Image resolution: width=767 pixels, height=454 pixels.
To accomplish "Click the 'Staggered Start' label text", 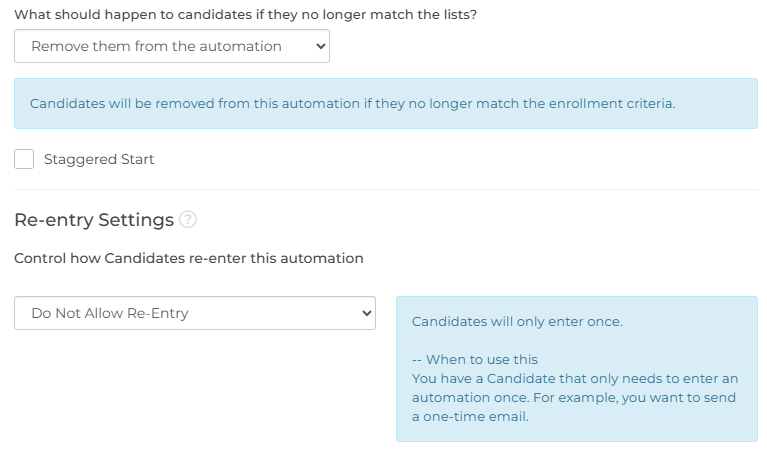I will pyautogui.click(x=99, y=159).
